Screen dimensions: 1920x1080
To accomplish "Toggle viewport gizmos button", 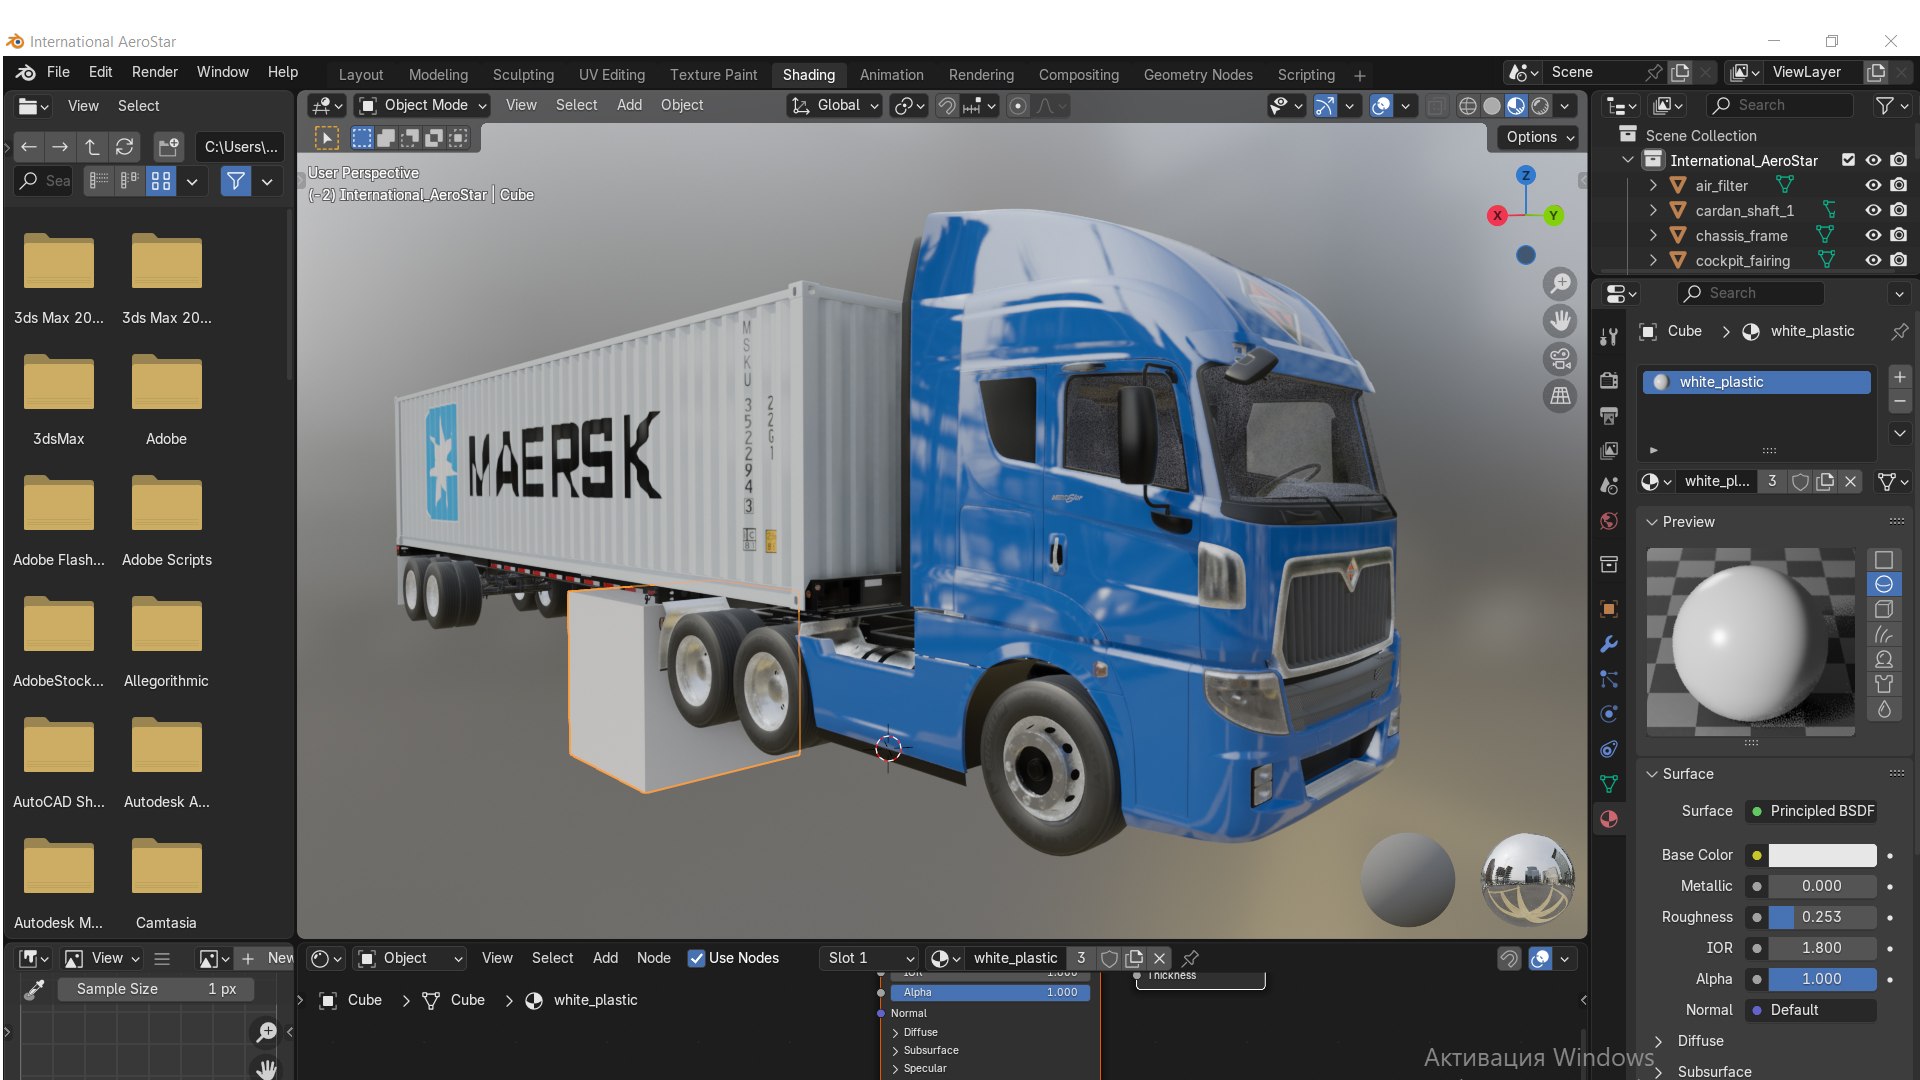I will pyautogui.click(x=1324, y=106).
